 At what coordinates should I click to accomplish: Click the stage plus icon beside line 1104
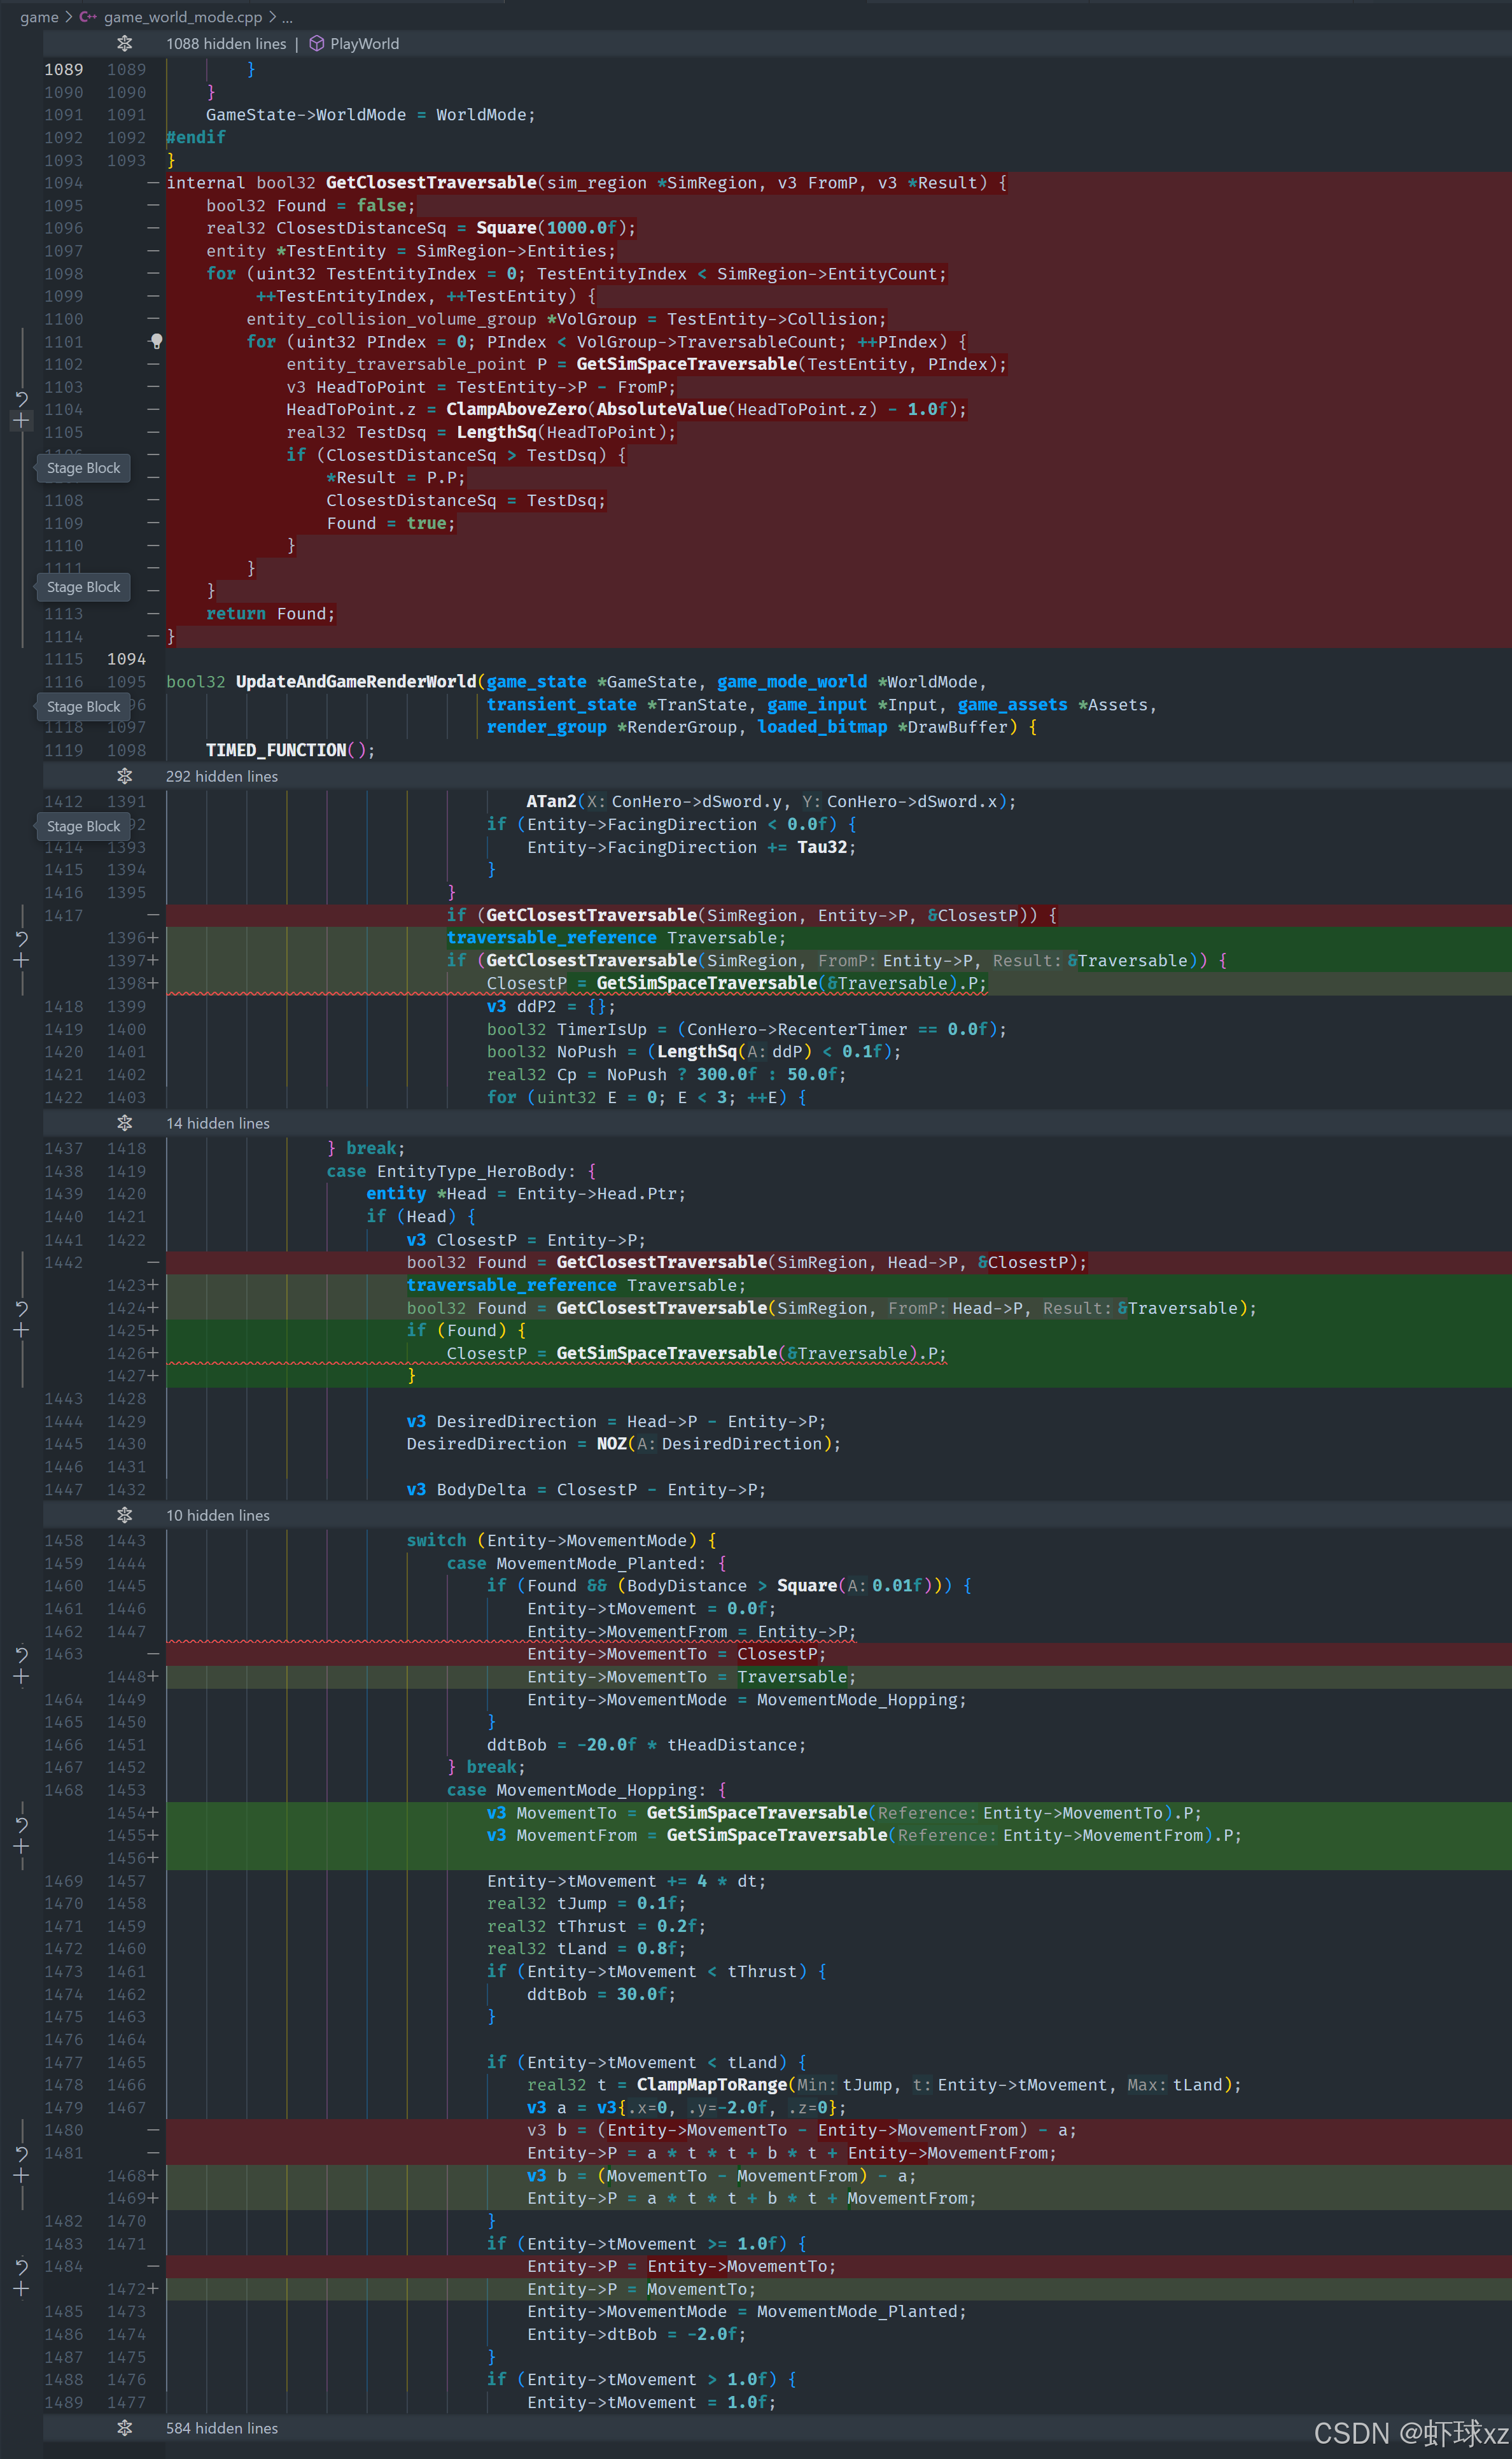[21, 421]
